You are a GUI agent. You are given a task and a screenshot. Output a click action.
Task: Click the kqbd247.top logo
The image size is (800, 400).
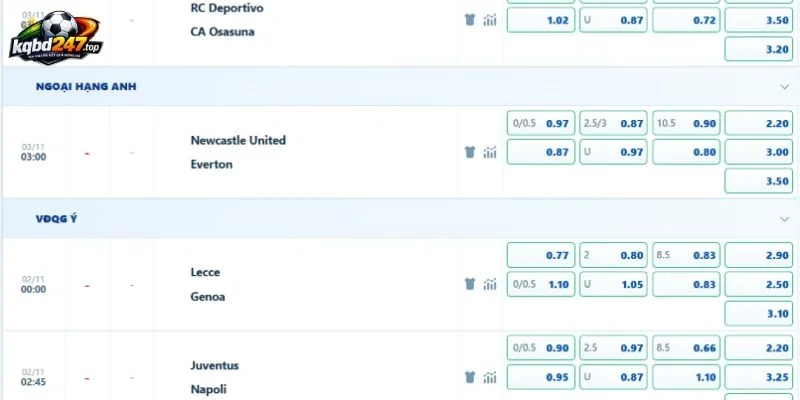tap(55, 37)
